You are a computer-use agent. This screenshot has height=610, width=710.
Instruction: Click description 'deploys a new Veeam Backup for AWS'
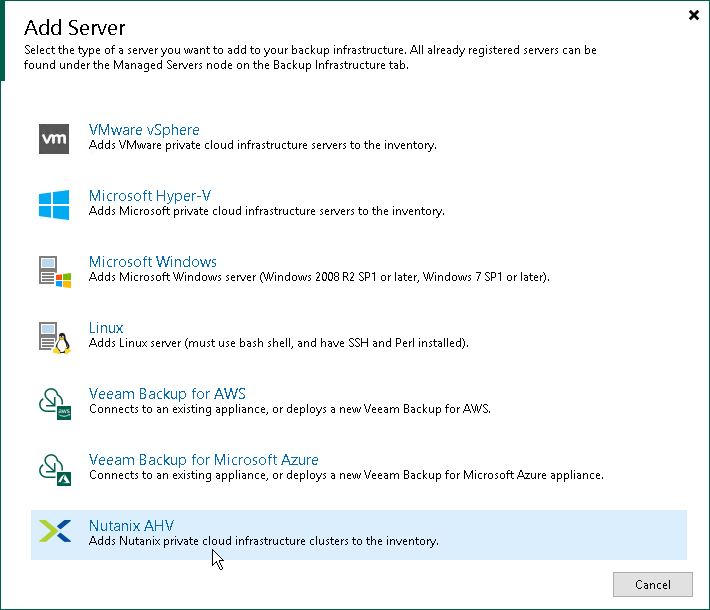tap(388, 409)
